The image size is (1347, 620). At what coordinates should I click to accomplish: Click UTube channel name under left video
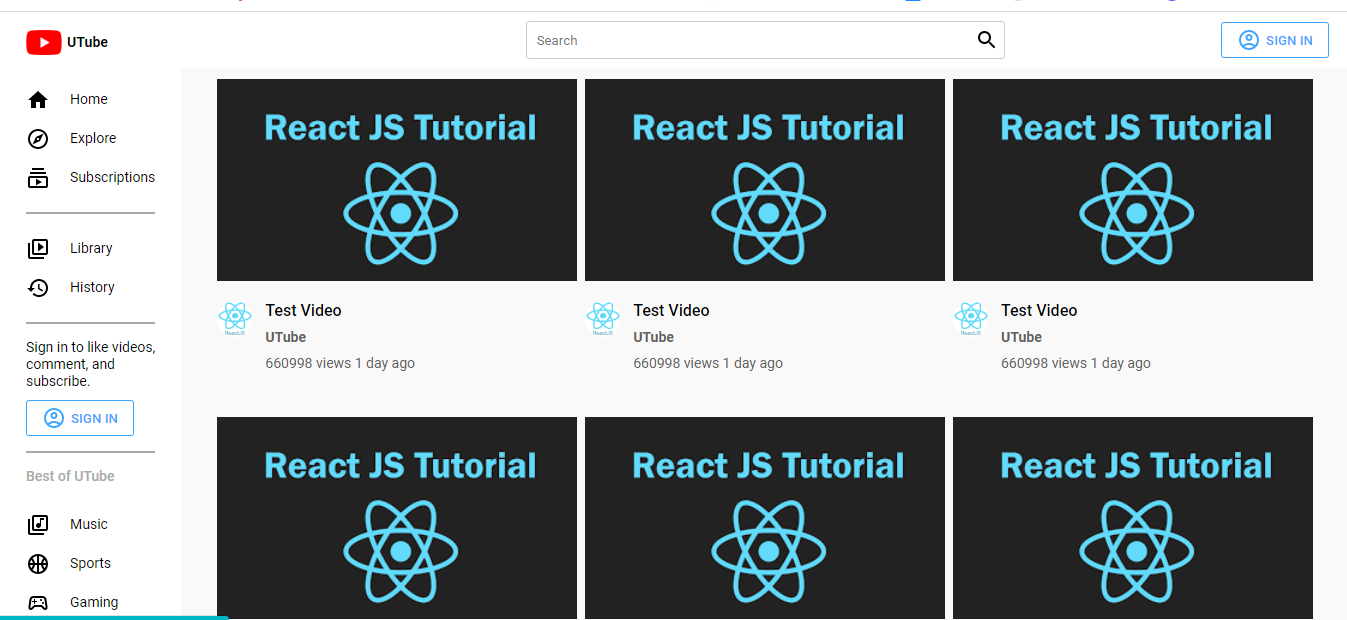tap(286, 338)
